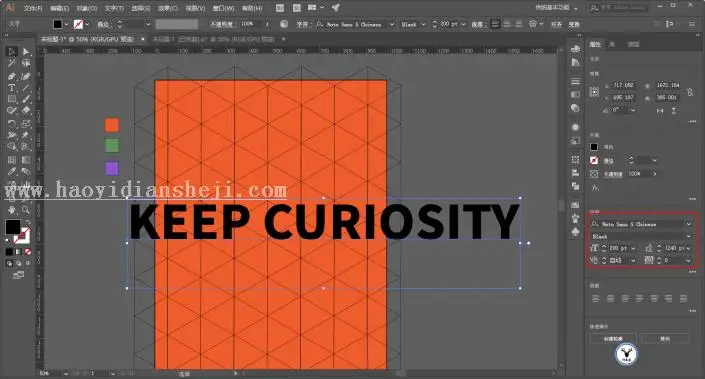The image size is (705, 379).
Task: Click the Make Envelope warp icon in control bar
Action: [533, 24]
